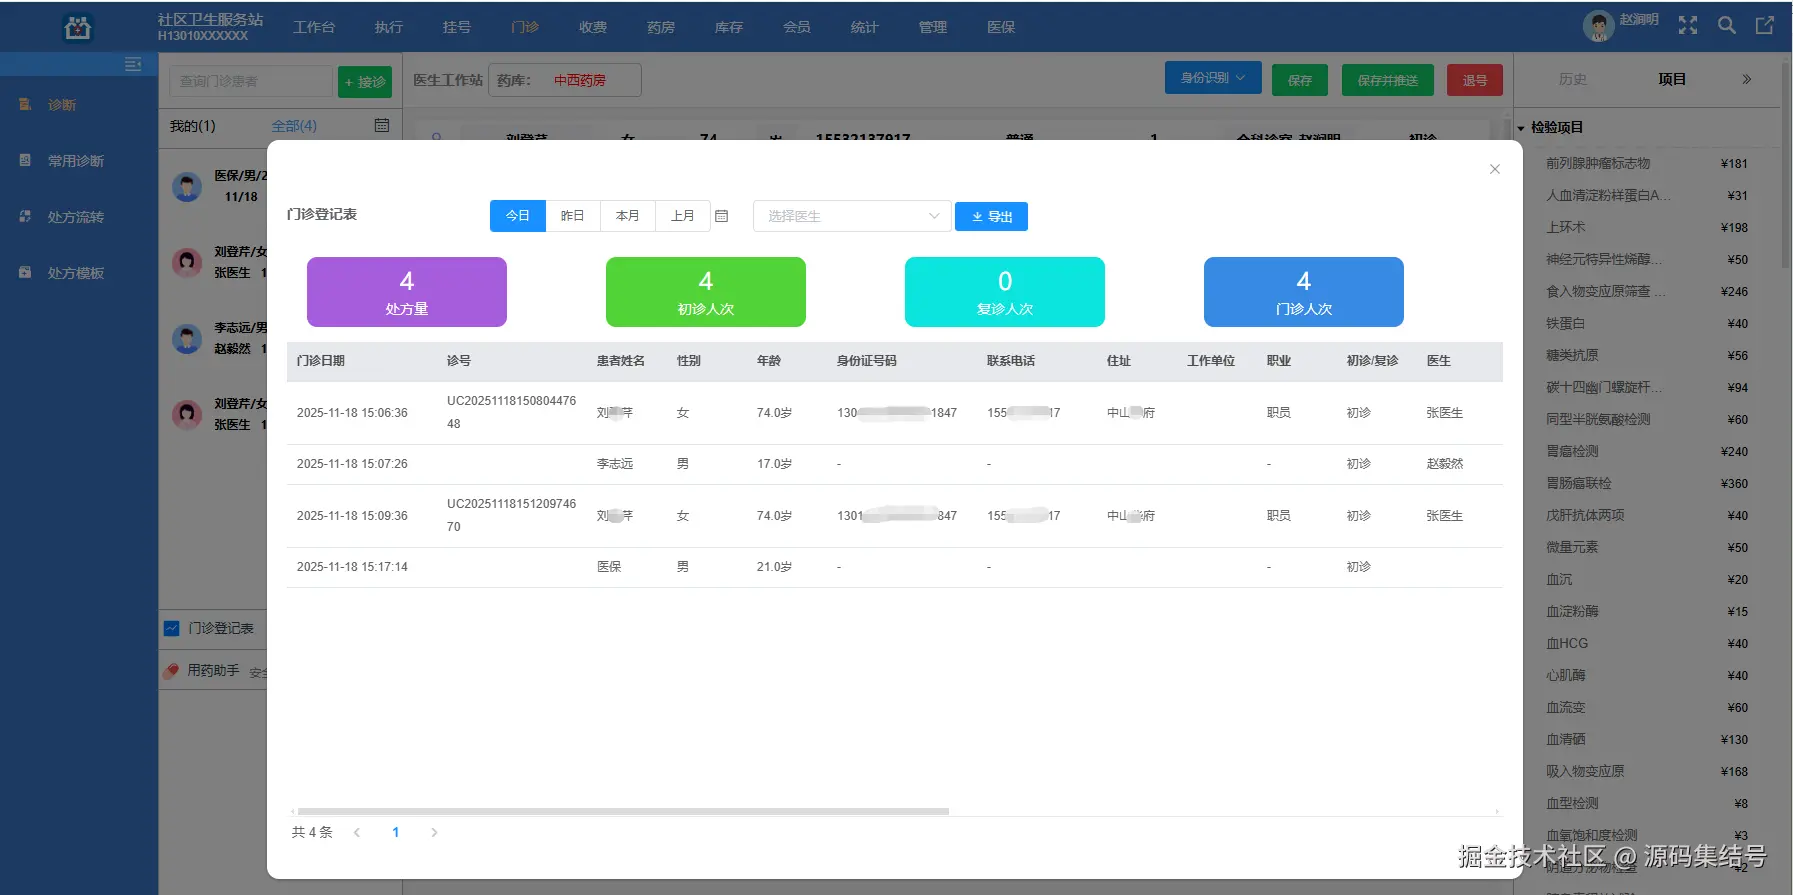Go to previous page arrow in pagination
The image size is (1793, 895).
(357, 832)
